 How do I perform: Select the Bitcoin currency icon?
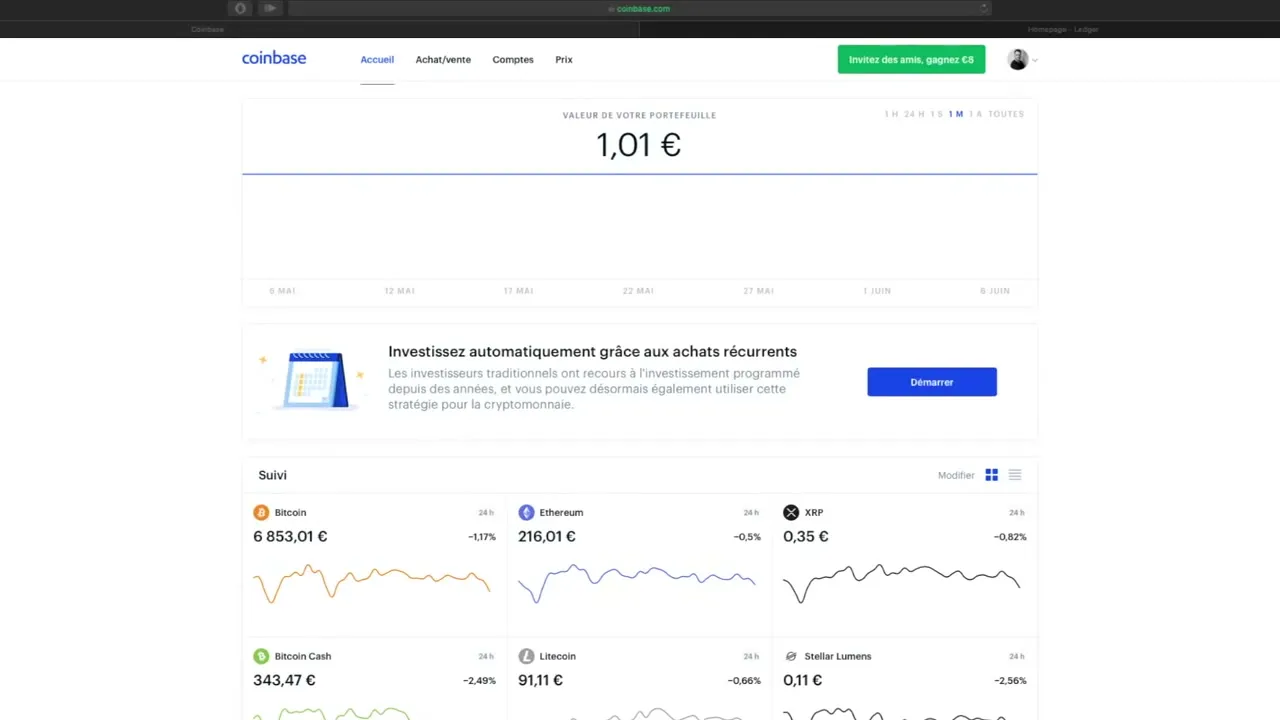[x=261, y=512]
